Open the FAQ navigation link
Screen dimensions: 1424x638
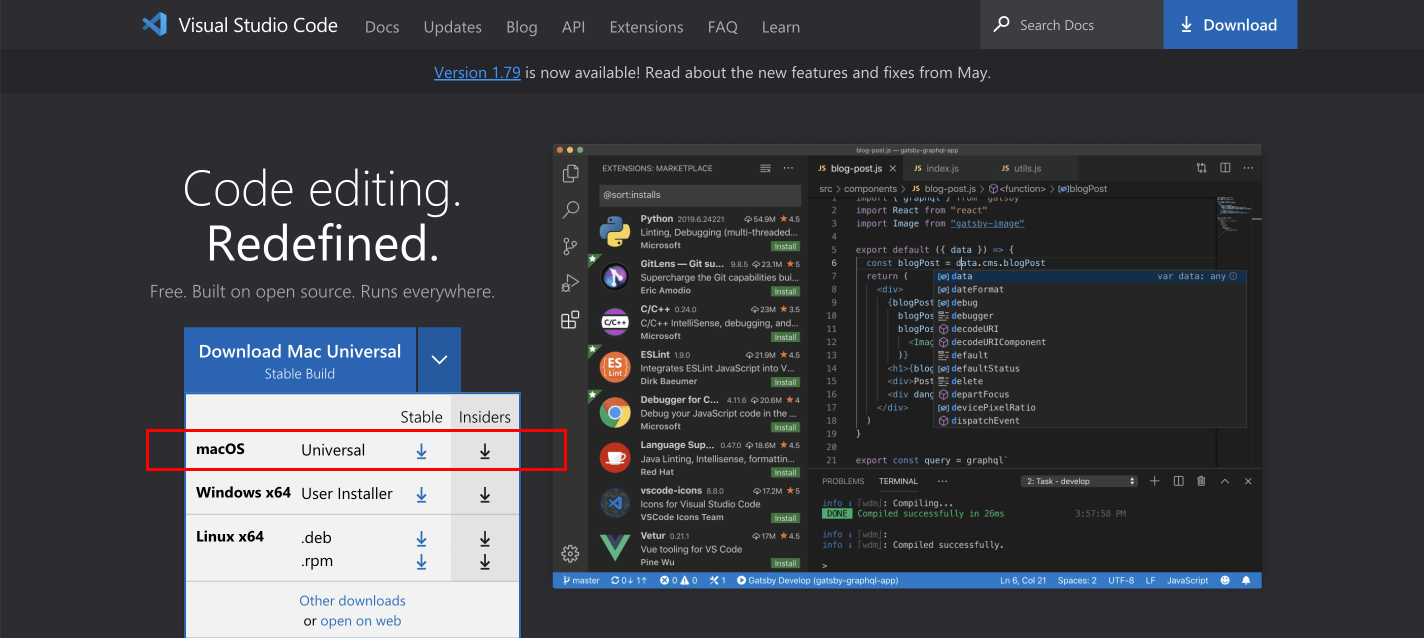pos(722,27)
